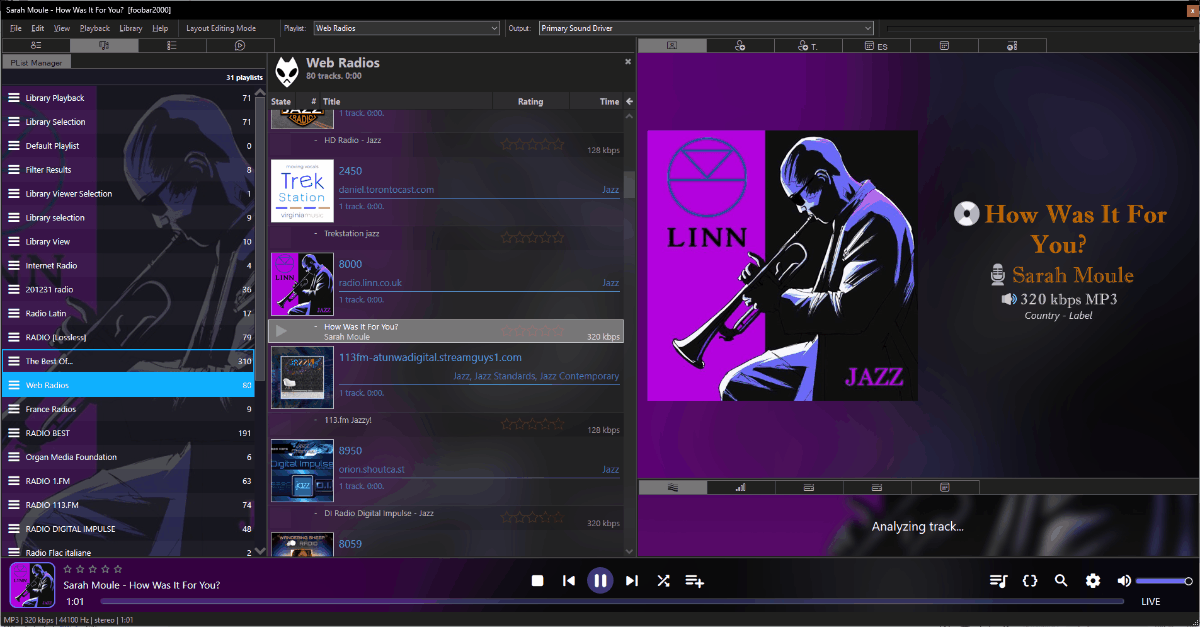
Task: Select the person icon tab labeled T.
Action: pos(808,45)
